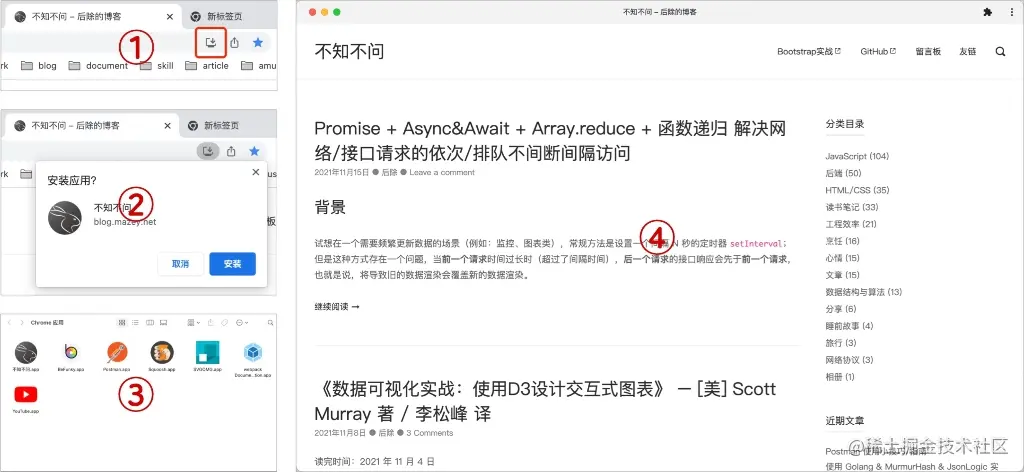This screenshot has height=472, width=1024.
Task: Click the blue bookmark star in the dialog-free Chrome panel
Action: [x=258, y=42]
